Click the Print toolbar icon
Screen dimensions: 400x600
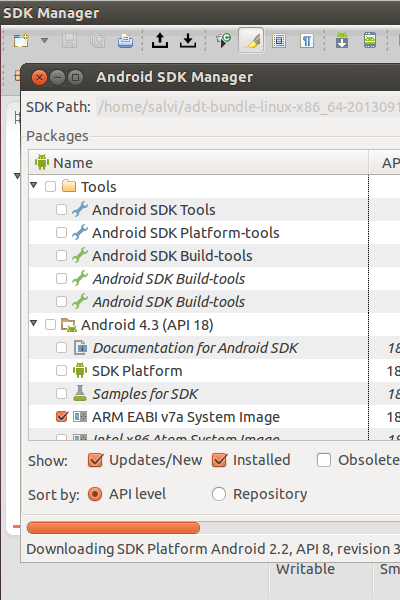tap(125, 41)
